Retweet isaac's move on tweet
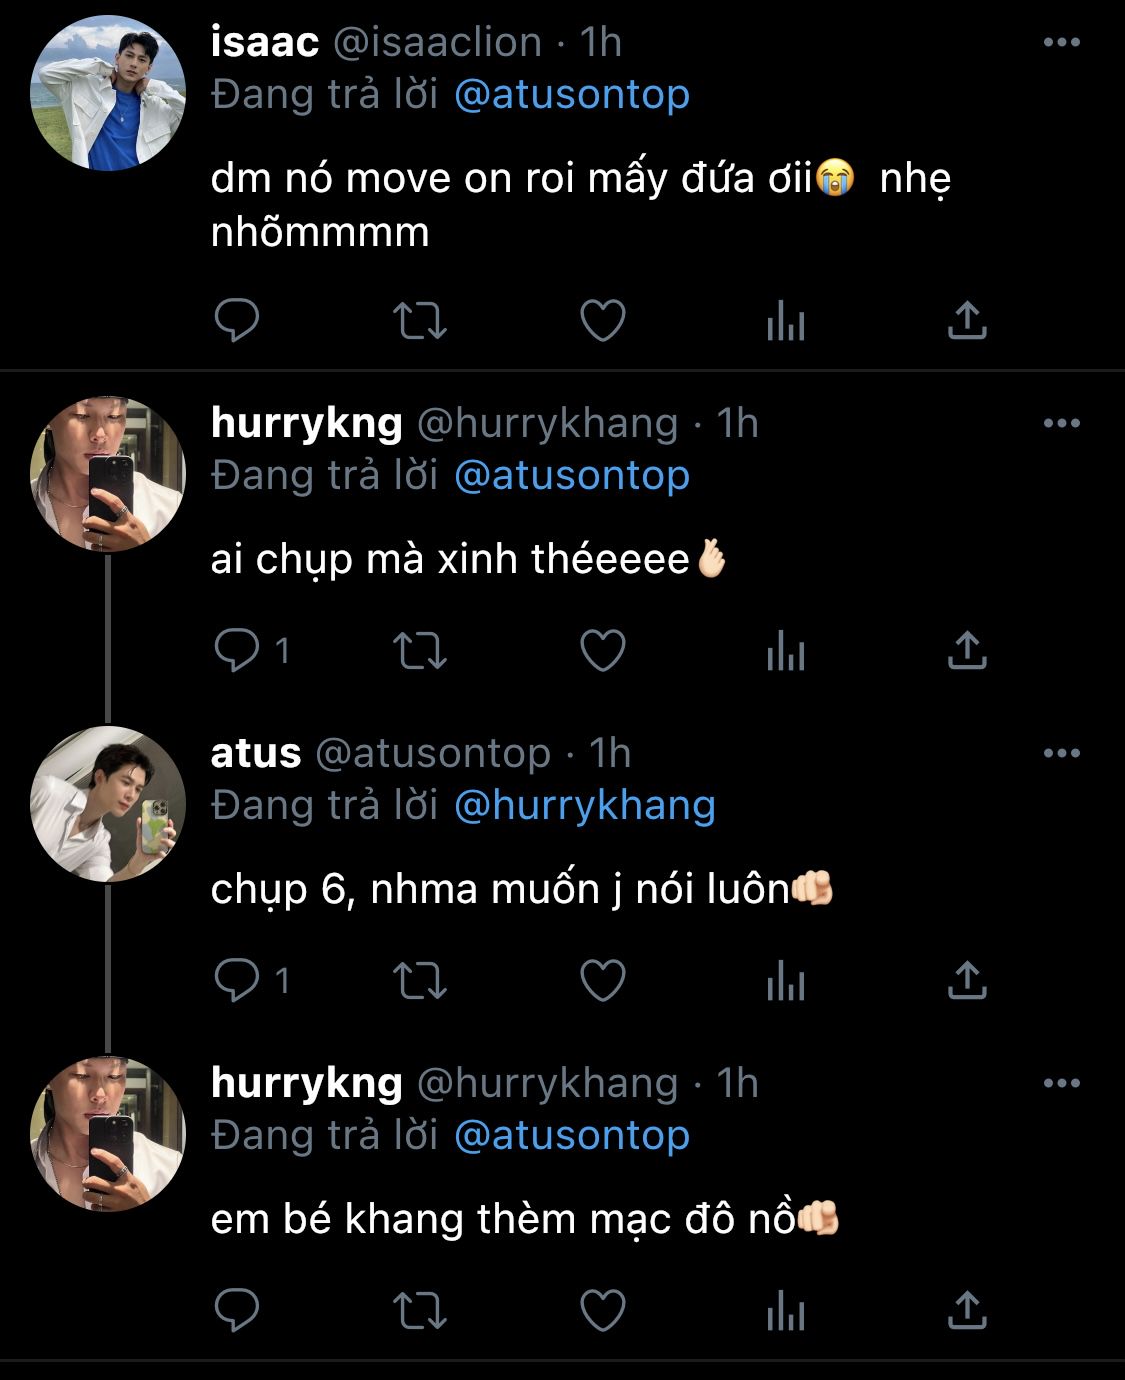The image size is (1125, 1380). [419, 321]
